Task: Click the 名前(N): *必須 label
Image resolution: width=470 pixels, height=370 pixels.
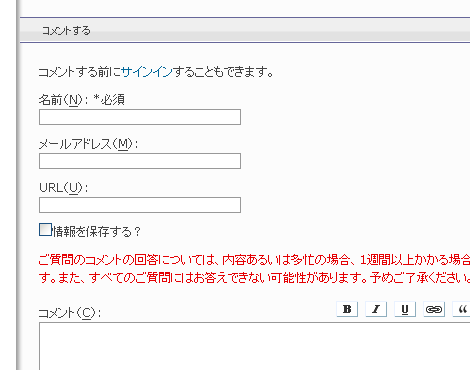Action: coord(82,100)
